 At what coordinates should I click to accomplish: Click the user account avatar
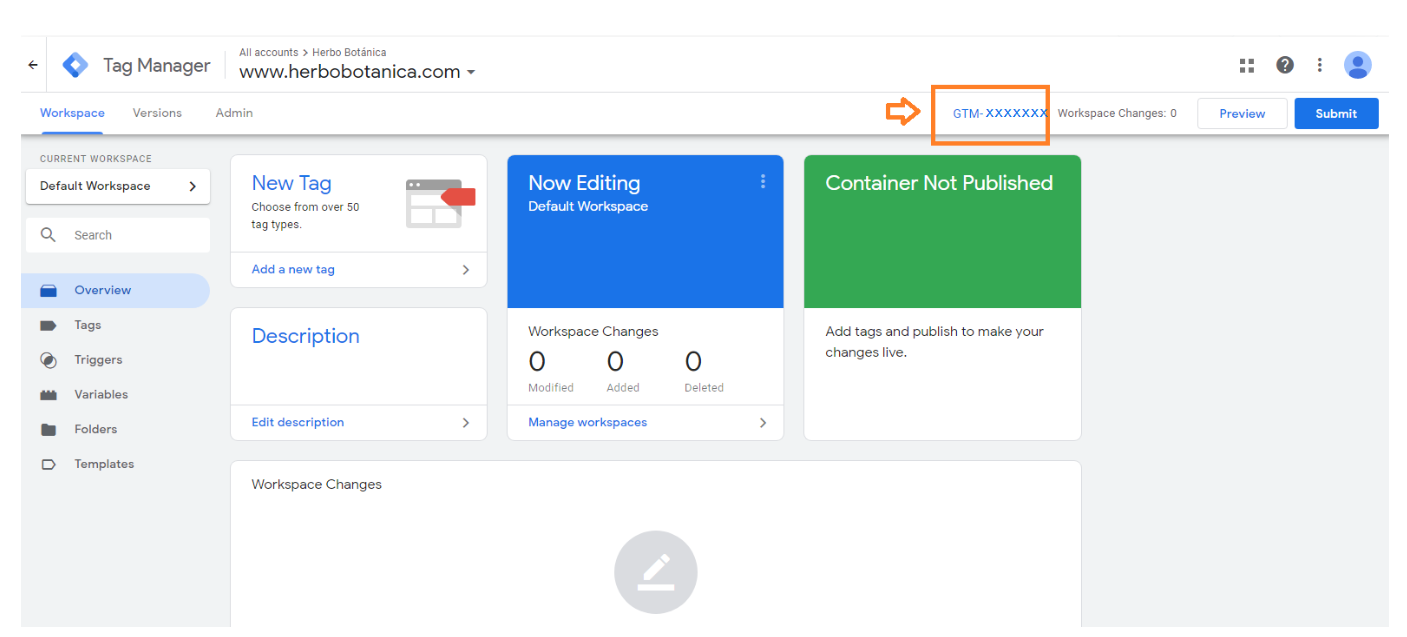point(1357,65)
